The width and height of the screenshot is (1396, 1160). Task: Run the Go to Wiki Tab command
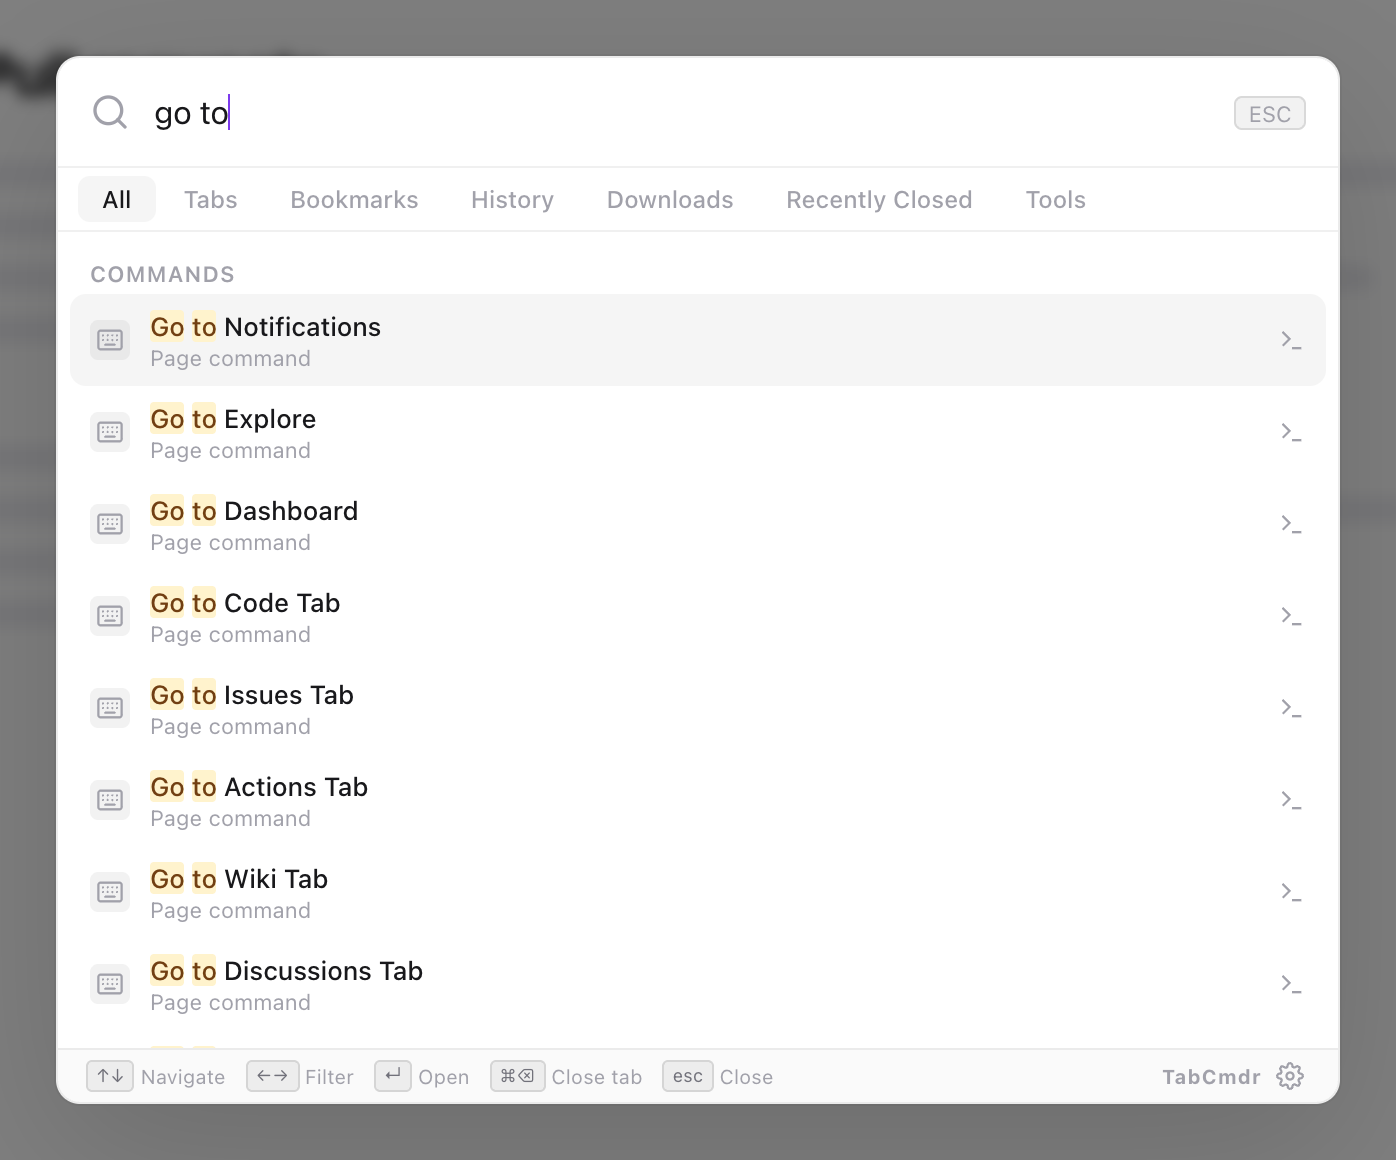click(x=698, y=892)
